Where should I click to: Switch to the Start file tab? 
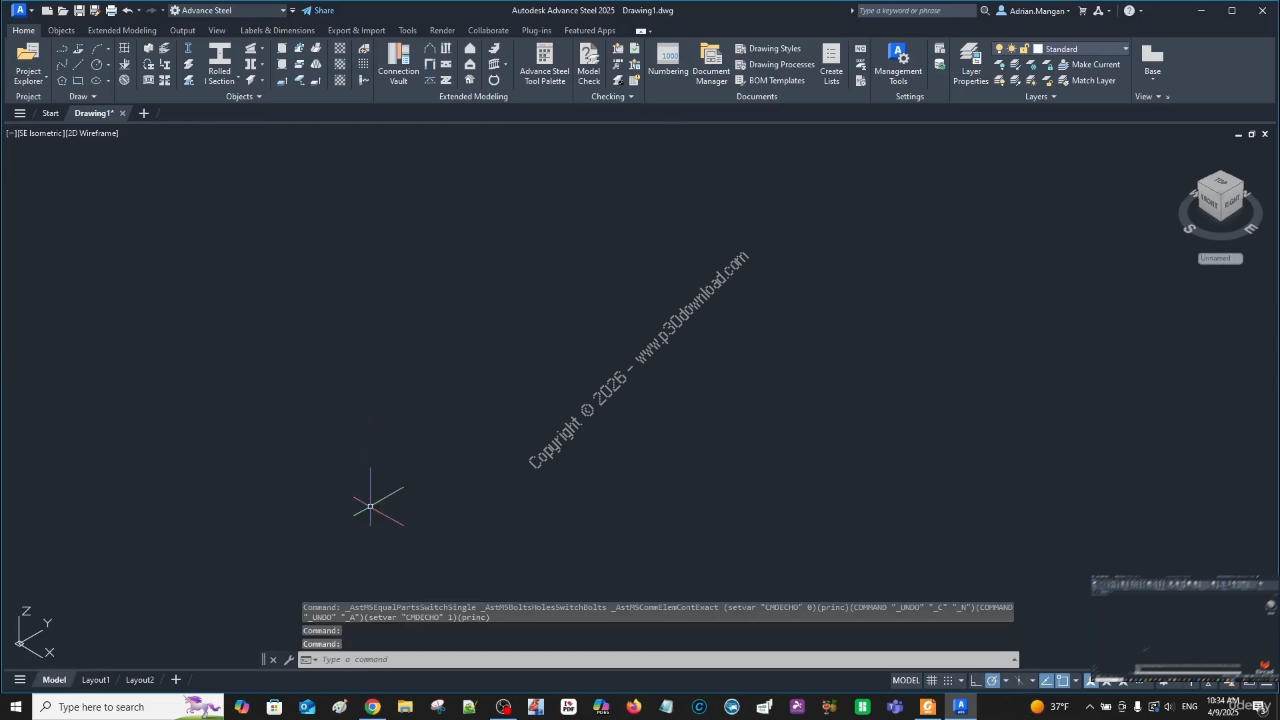(50, 114)
